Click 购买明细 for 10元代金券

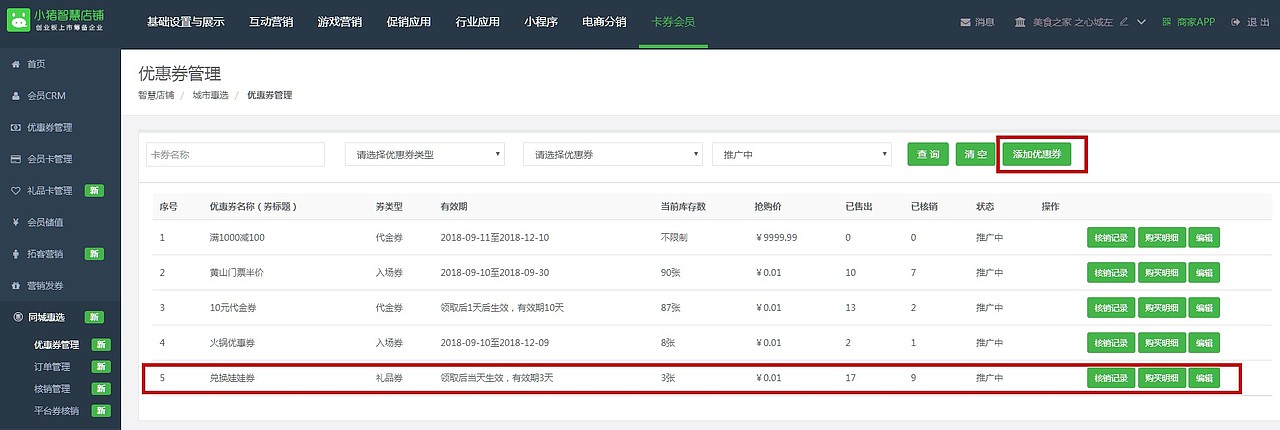pos(1162,308)
